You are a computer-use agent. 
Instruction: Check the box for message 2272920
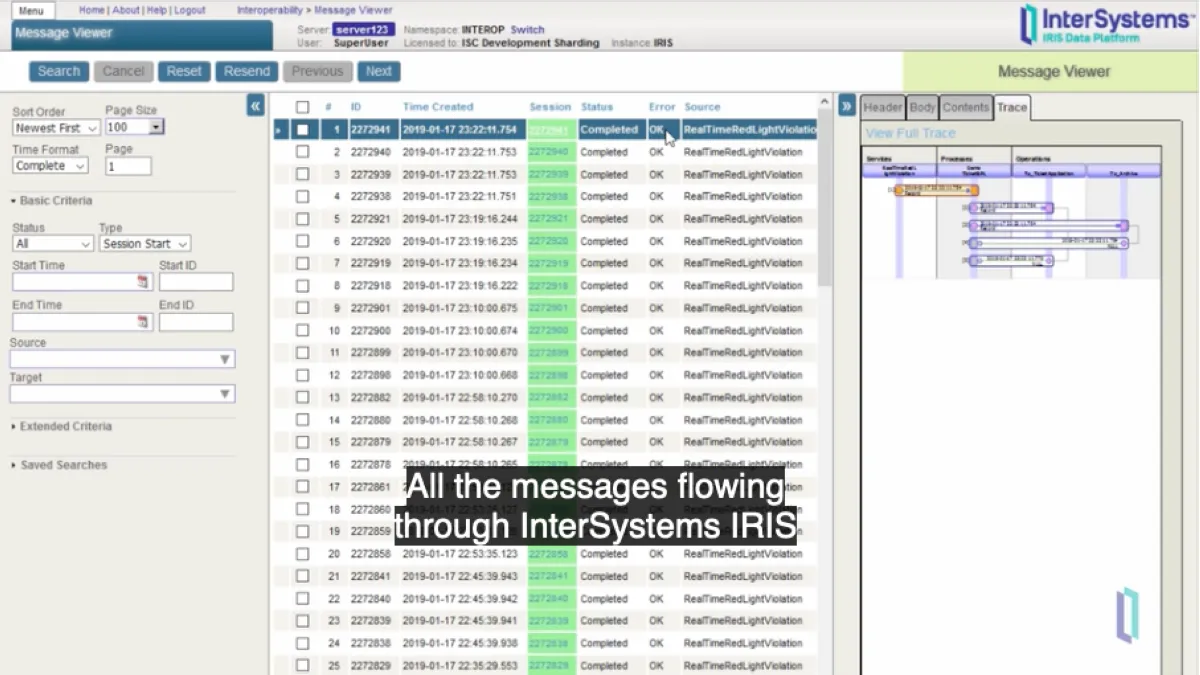(x=302, y=241)
